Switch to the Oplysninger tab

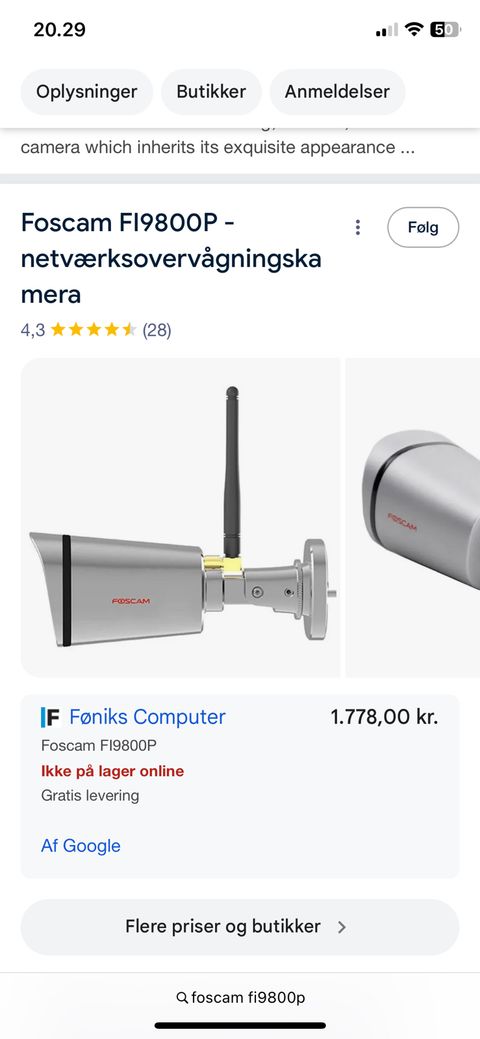(87, 91)
